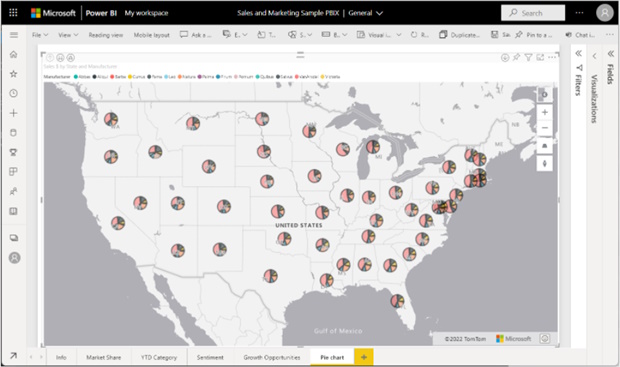
Task: Toggle map pitch tilt control
Action: [x=544, y=146]
